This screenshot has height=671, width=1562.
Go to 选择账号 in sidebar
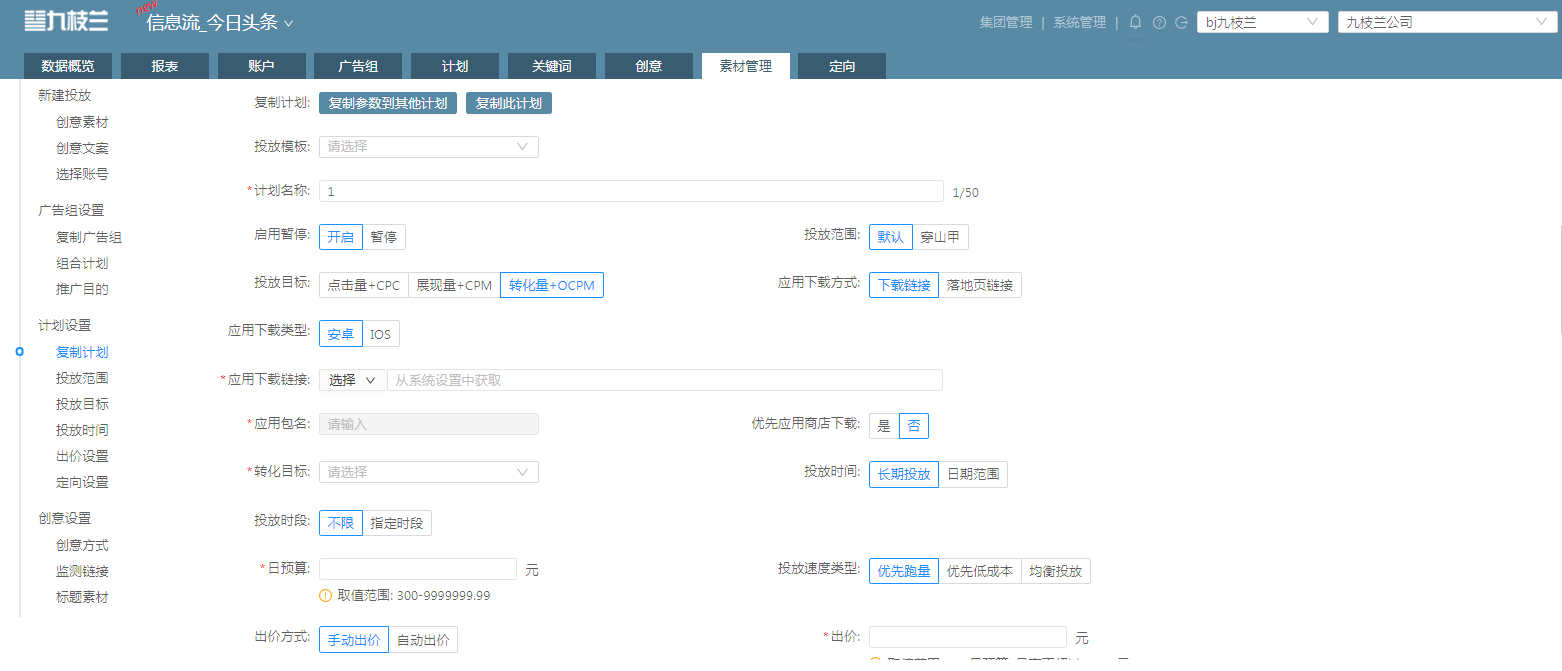(x=82, y=174)
